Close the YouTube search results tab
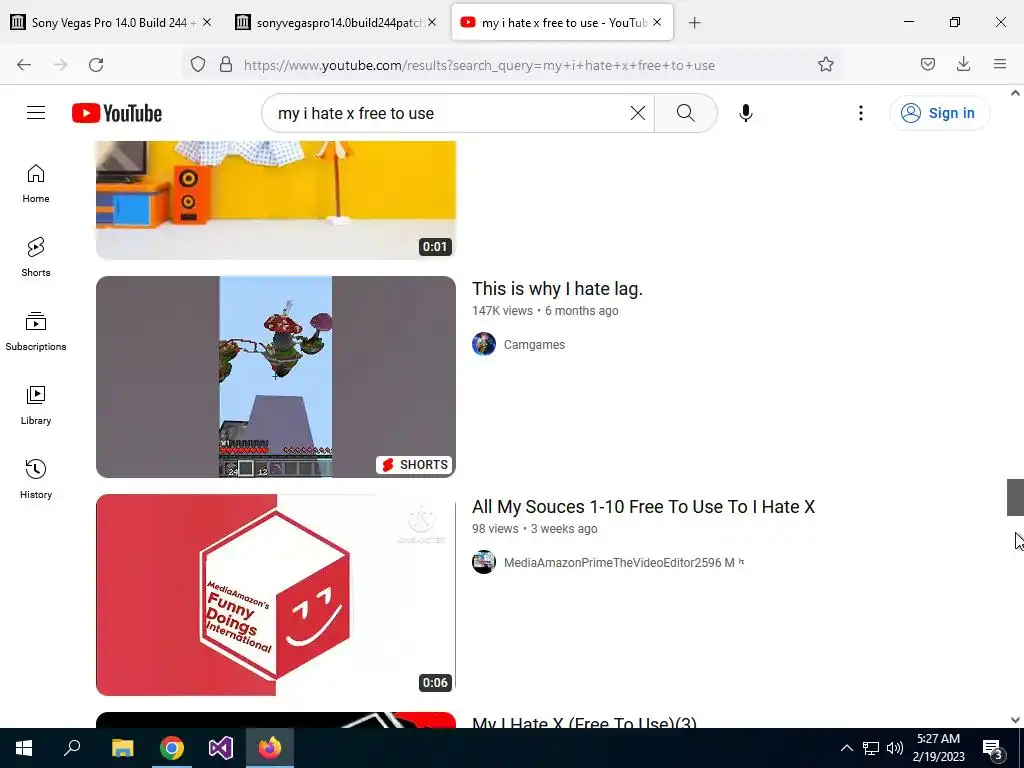 click(x=657, y=22)
